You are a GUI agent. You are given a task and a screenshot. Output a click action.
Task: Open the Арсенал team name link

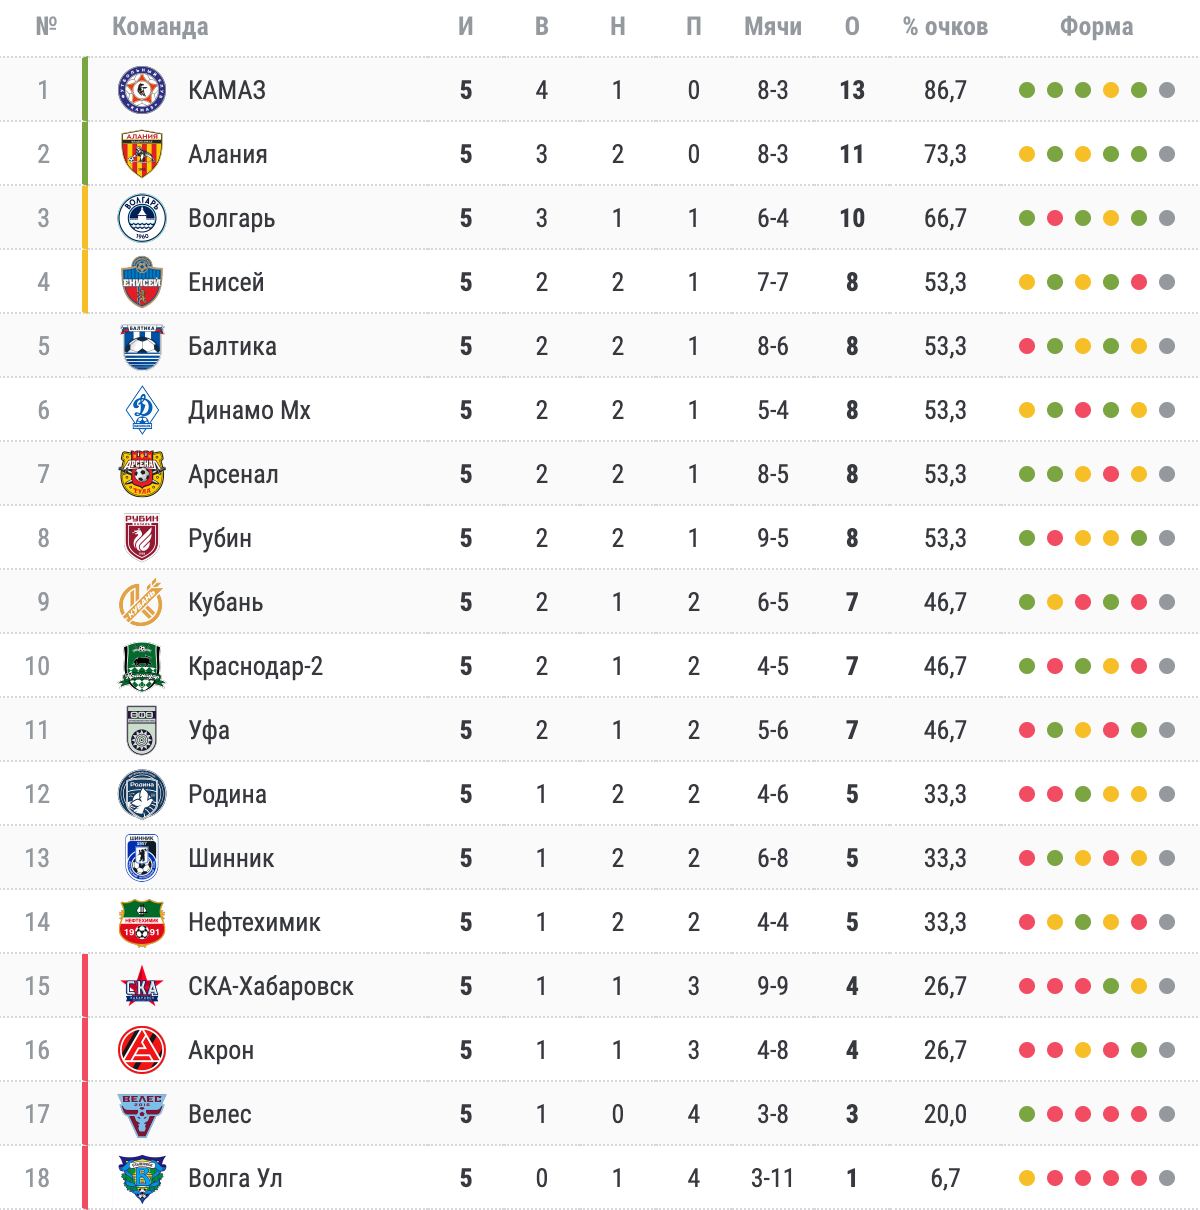pyautogui.click(x=233, y=474)
